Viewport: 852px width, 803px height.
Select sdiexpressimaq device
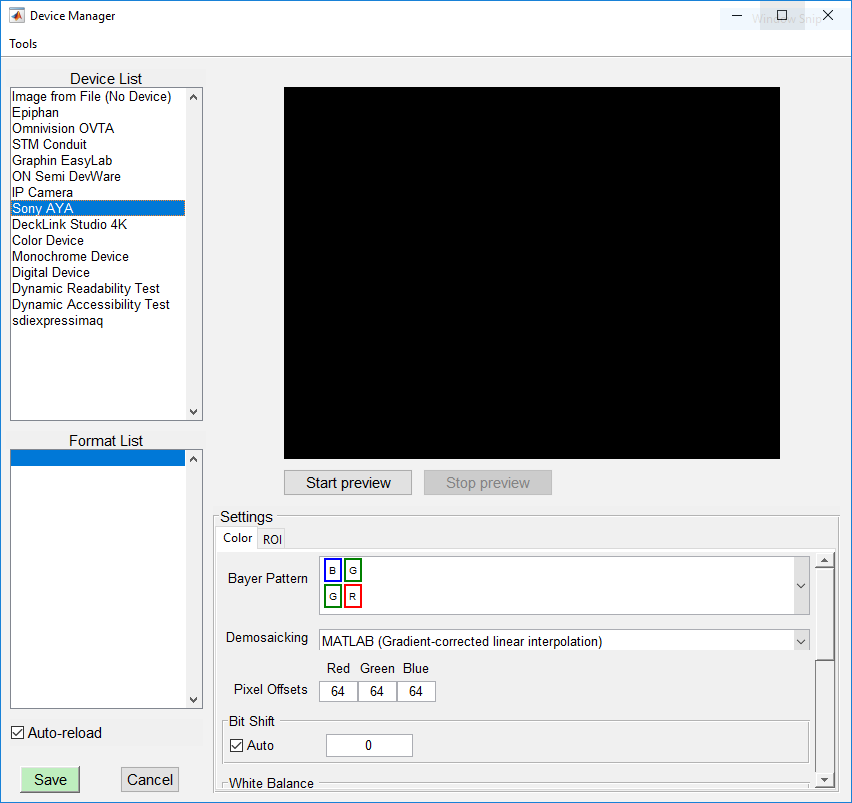point(98,321)
